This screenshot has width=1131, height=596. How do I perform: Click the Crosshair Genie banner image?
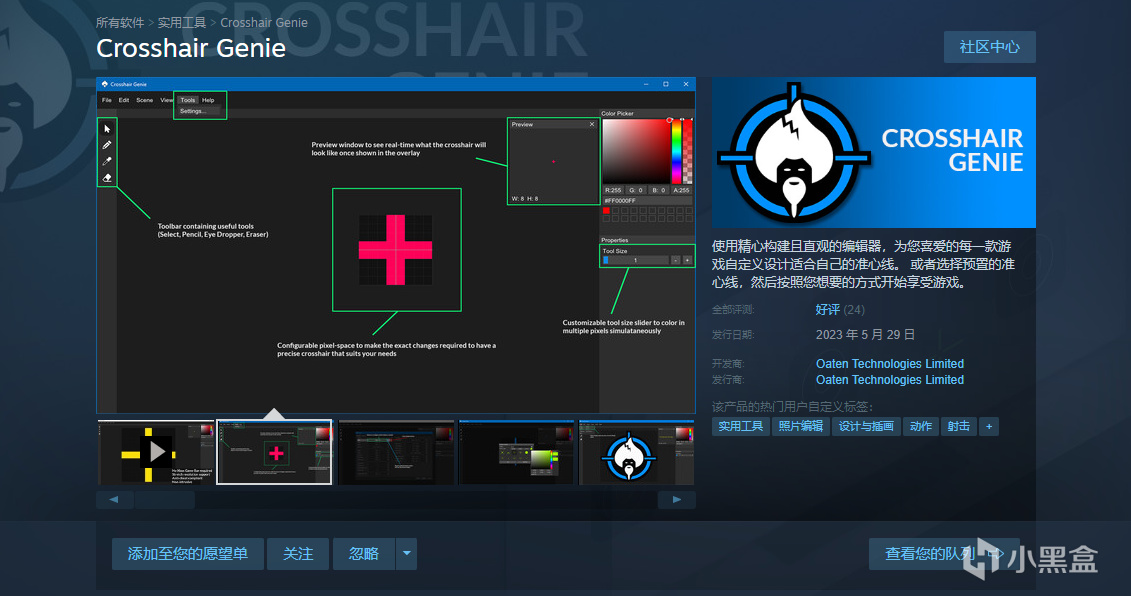(873, 152)
